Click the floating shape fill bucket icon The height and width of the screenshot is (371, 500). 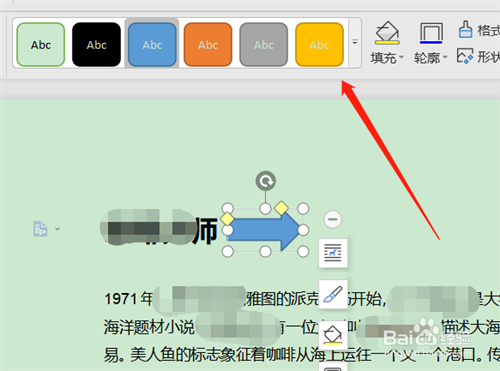tap(333, 335)
